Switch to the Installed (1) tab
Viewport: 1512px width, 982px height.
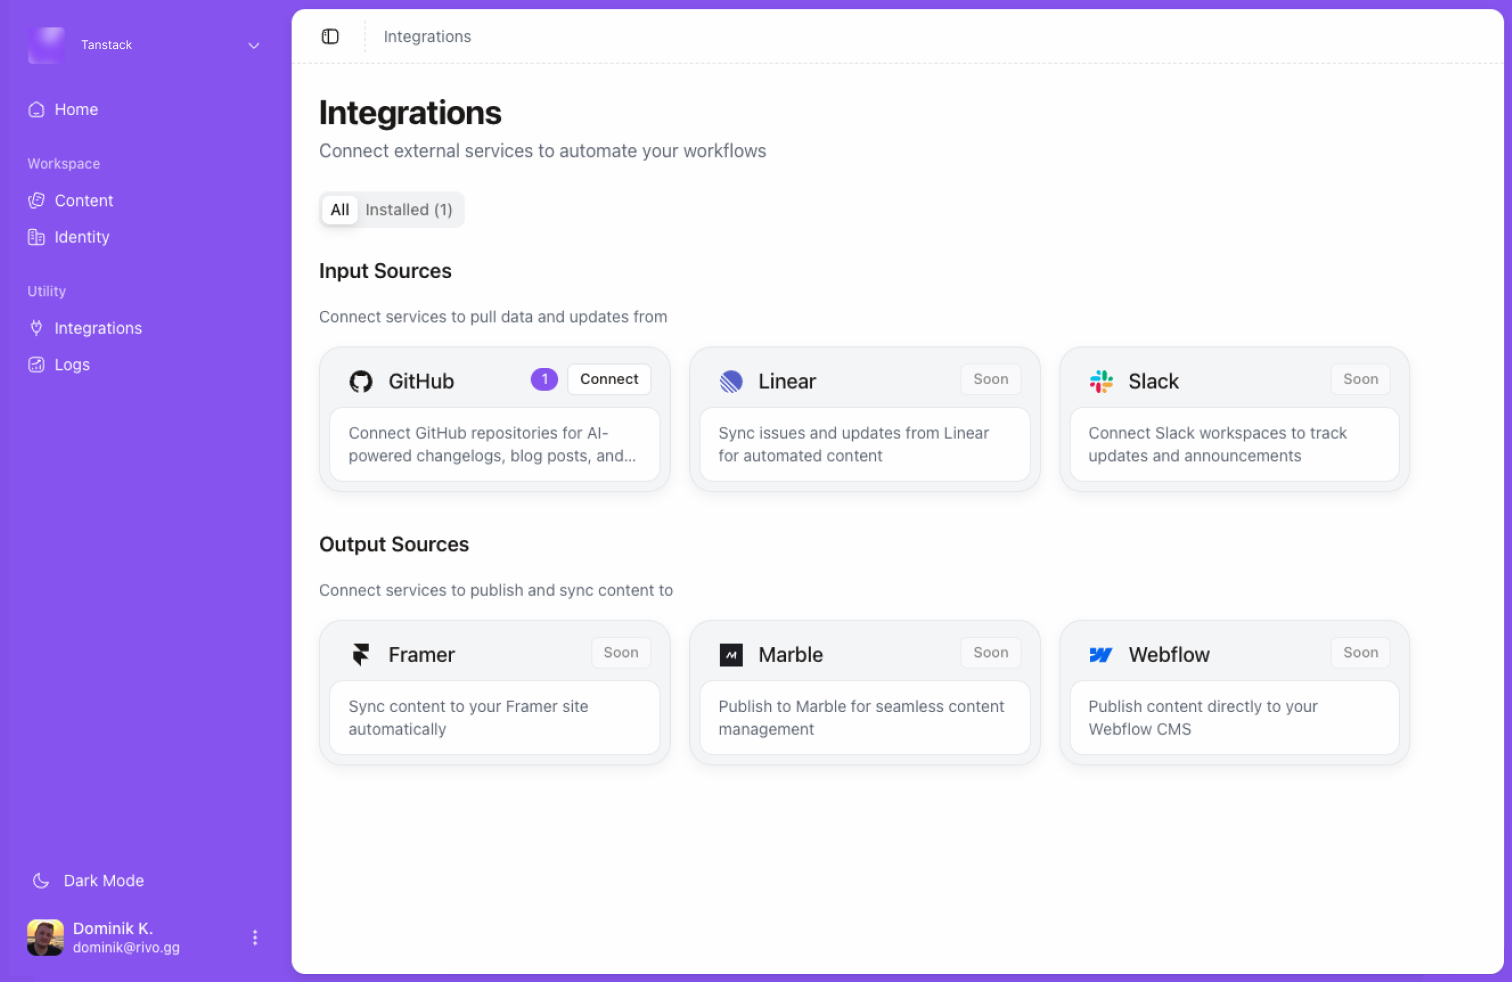(x=408, y=210)
